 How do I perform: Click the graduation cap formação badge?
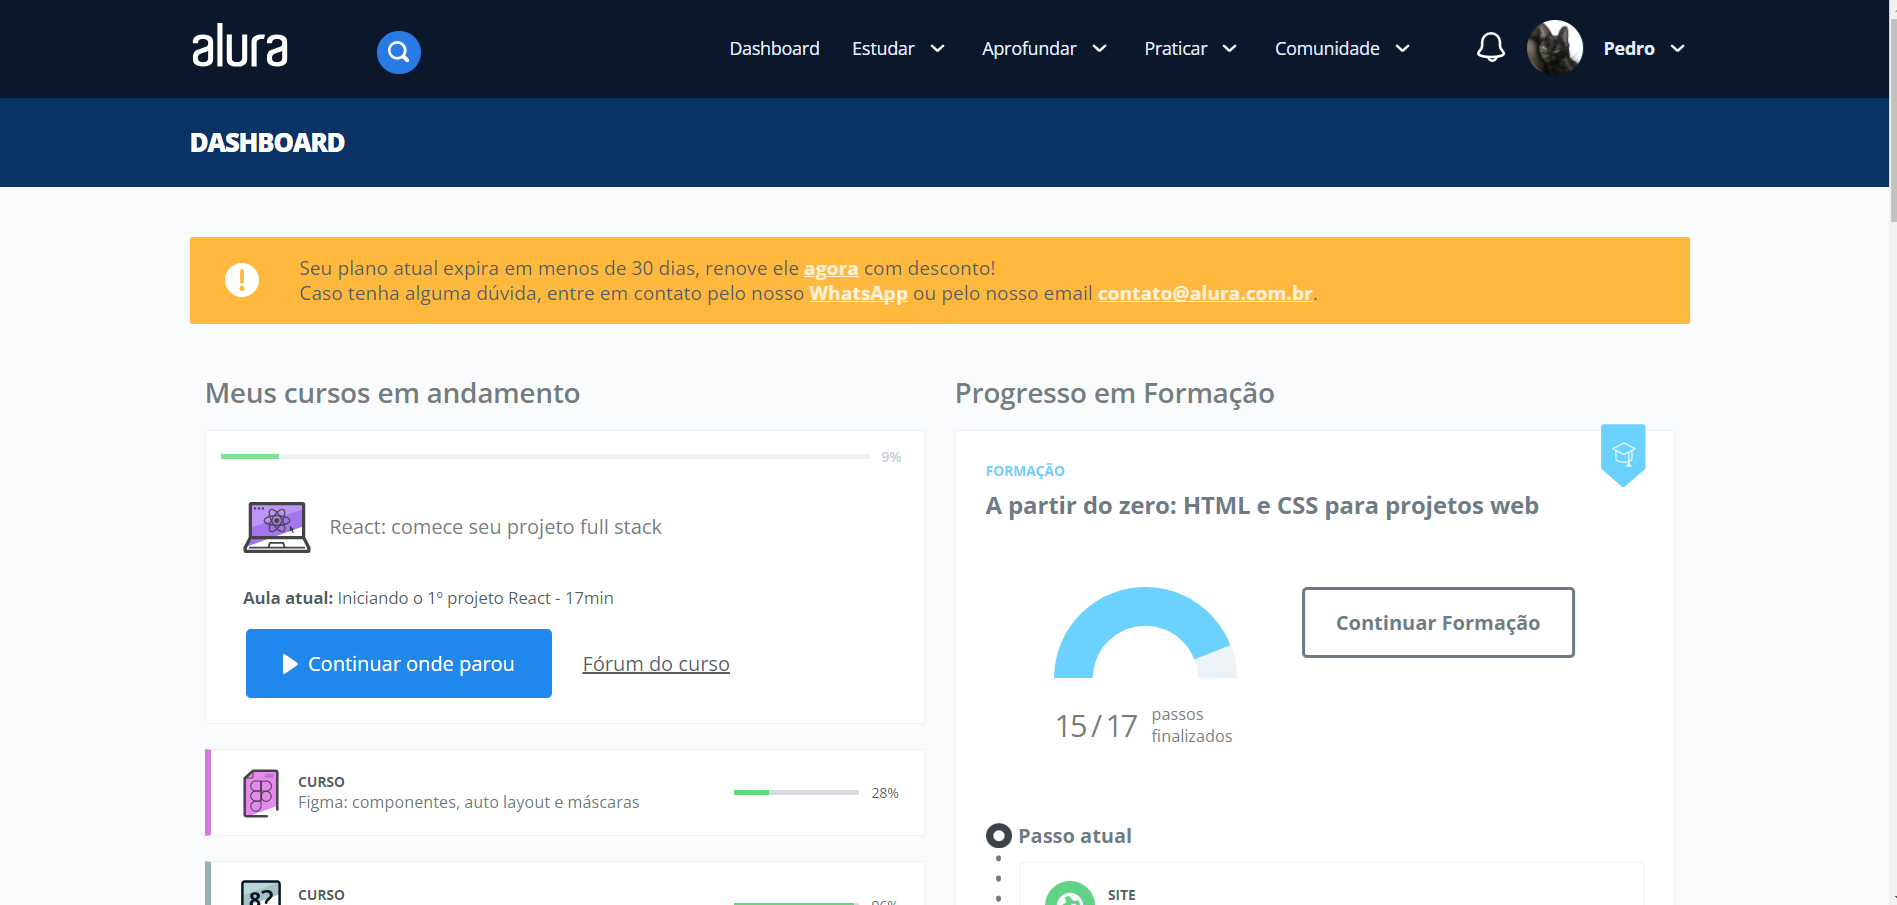(x=1623, y=455)
